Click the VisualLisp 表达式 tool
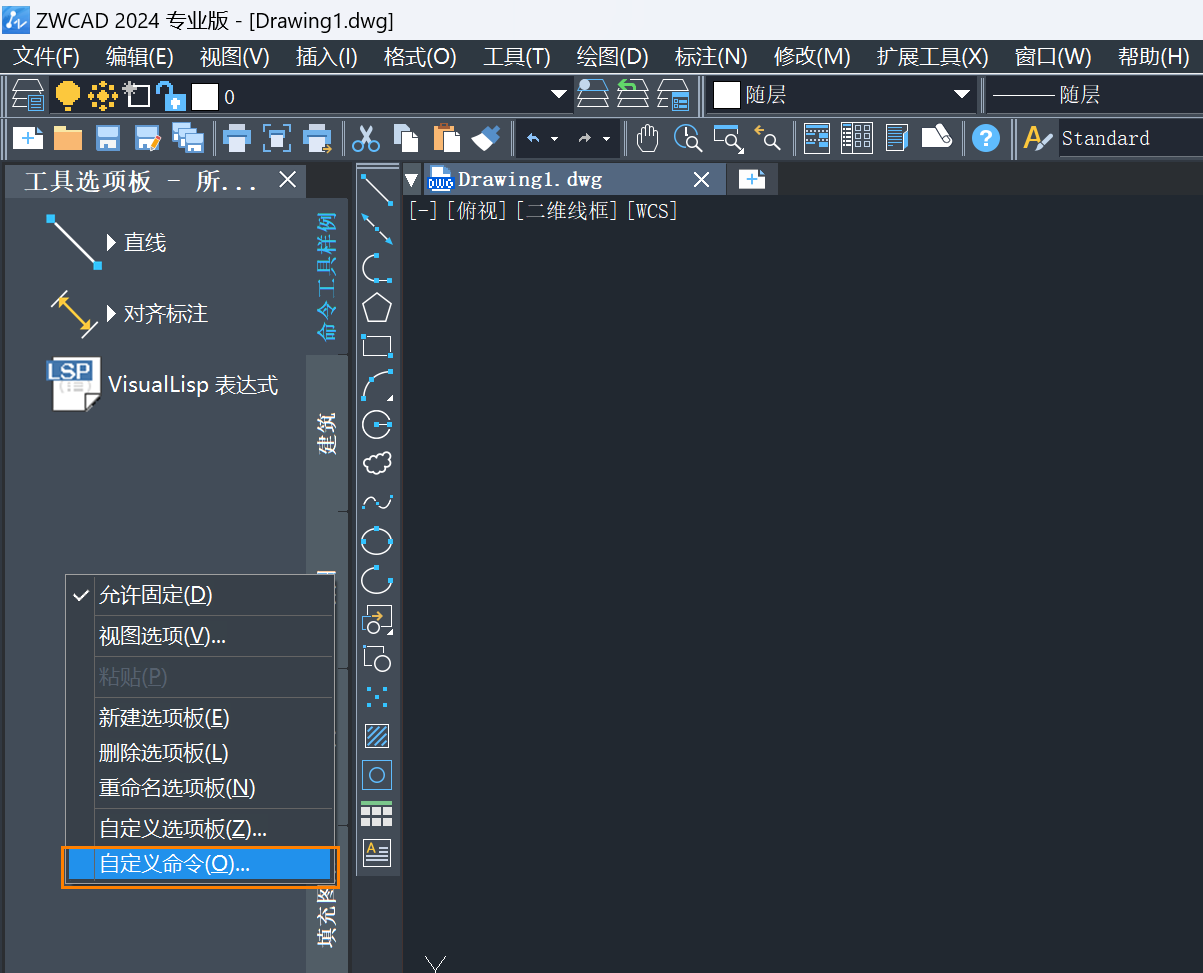 coord(161,385)
